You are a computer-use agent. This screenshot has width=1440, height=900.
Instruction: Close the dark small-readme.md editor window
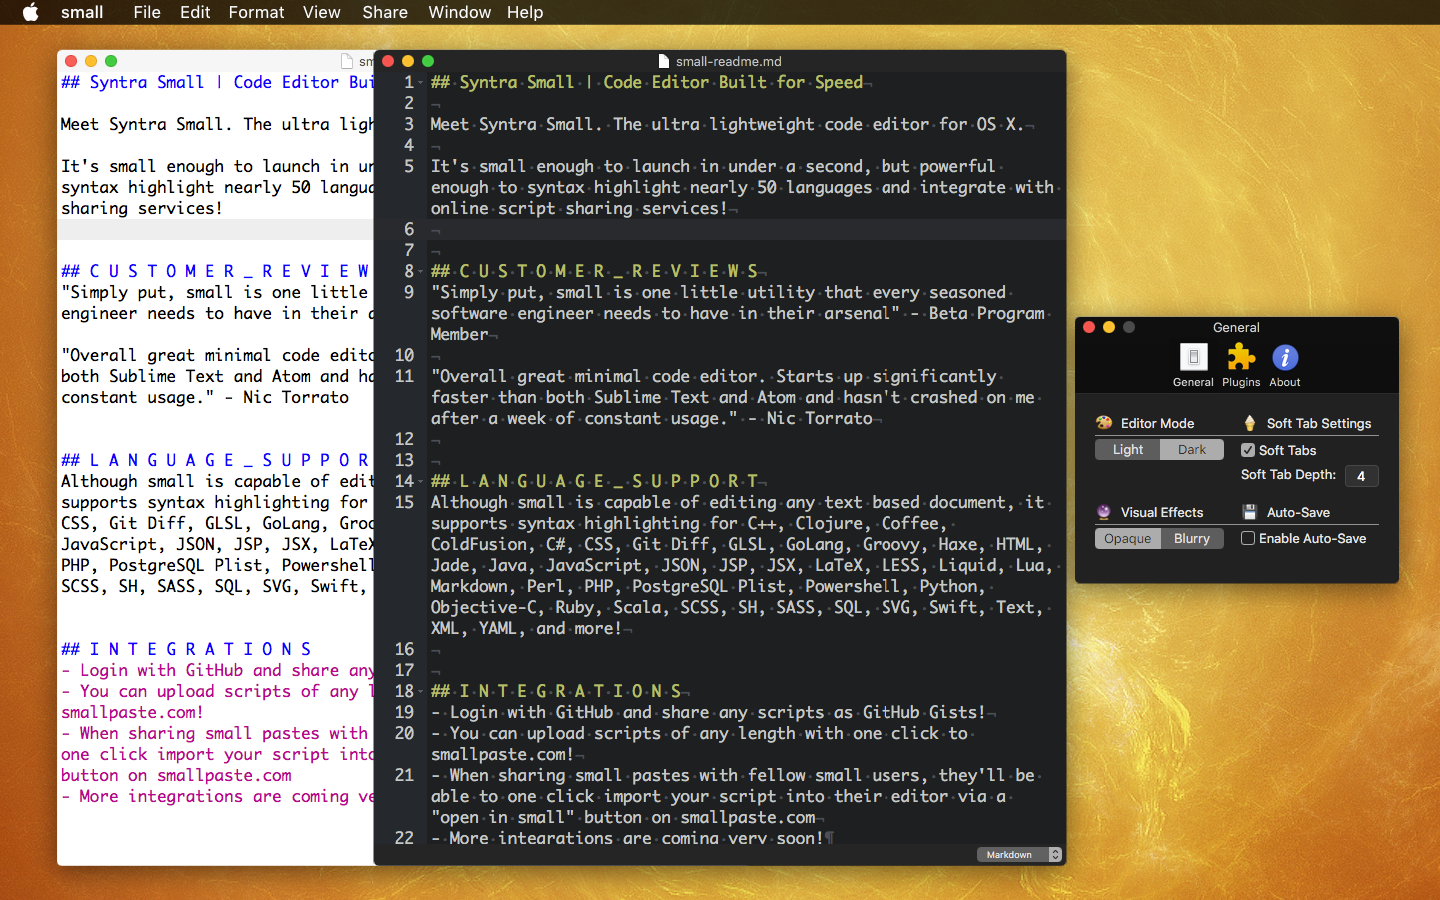[388, 61]
